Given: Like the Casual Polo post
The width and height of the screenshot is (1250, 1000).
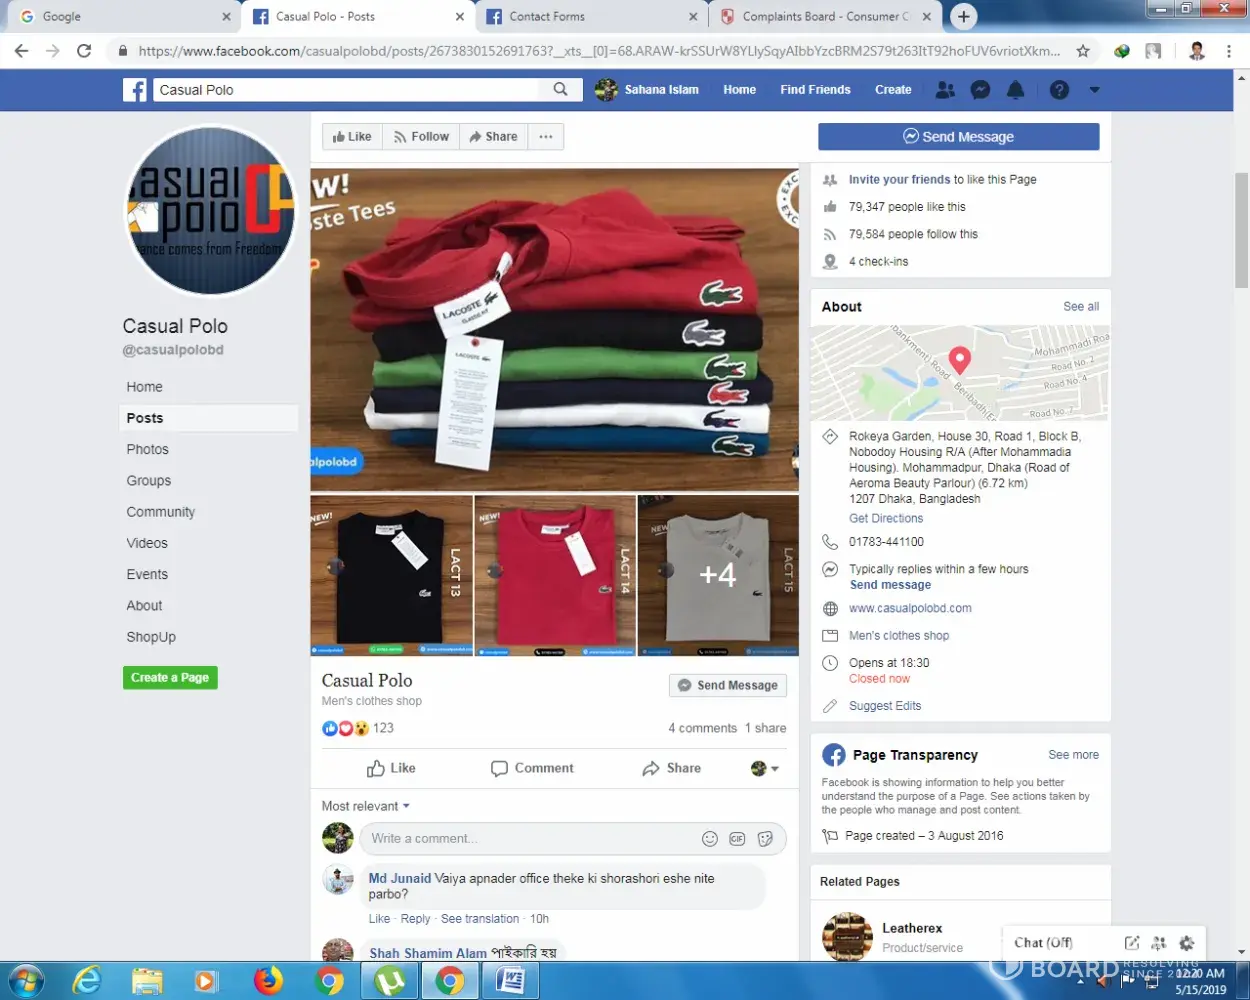Looking at the screenshot, I should coord(391,768).
